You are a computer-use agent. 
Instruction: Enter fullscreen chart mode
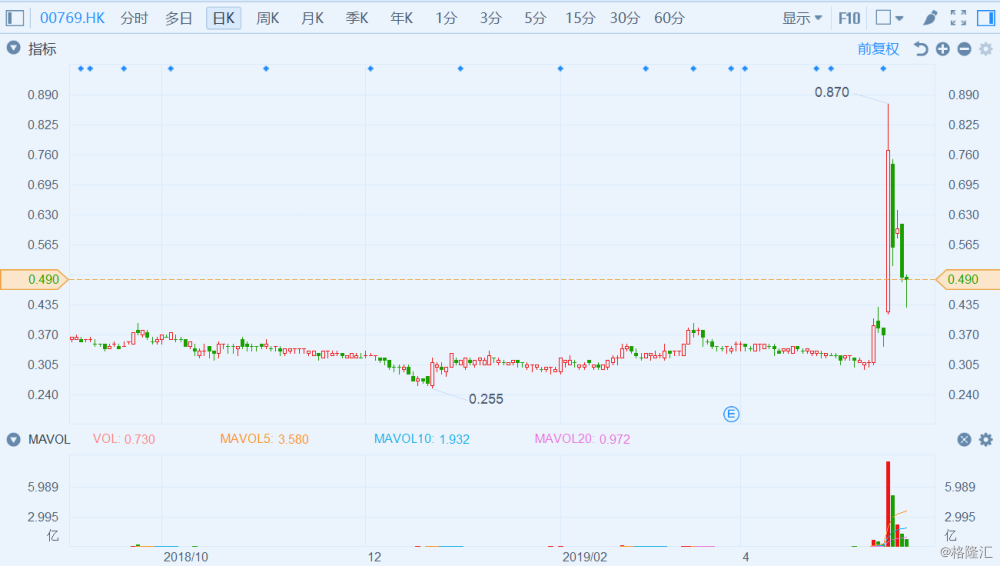point(958,18)
